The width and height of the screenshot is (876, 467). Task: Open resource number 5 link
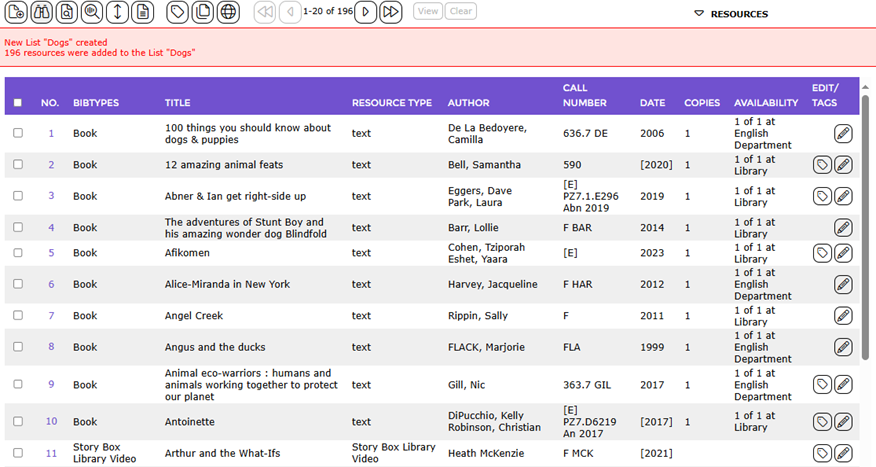point(51,253)
